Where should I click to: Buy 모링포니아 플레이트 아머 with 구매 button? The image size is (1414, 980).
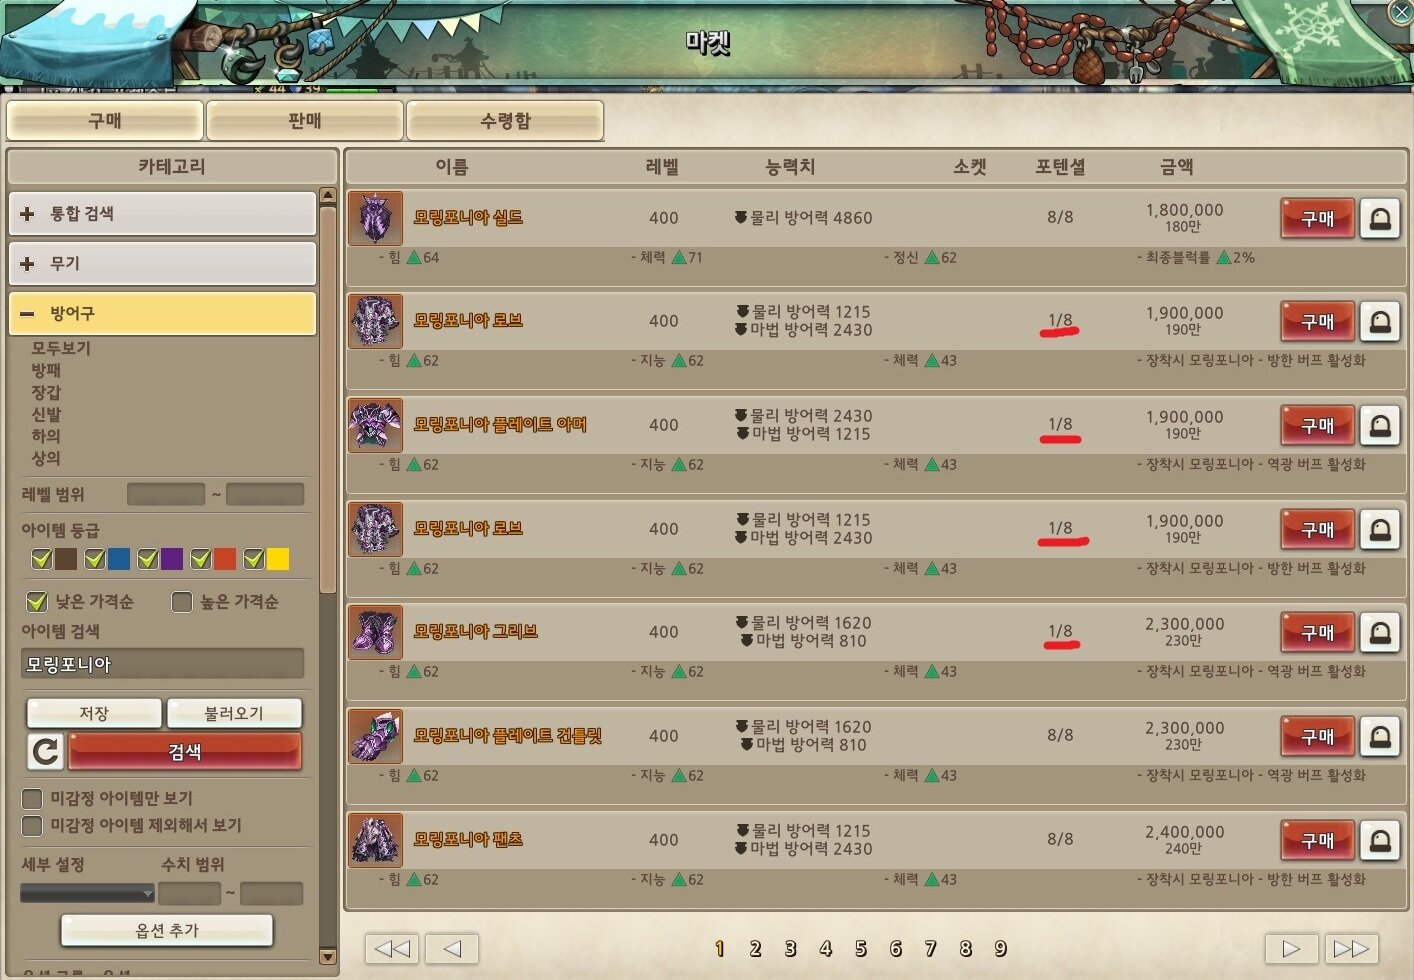pyautogui.click(x=1318, y=425)
